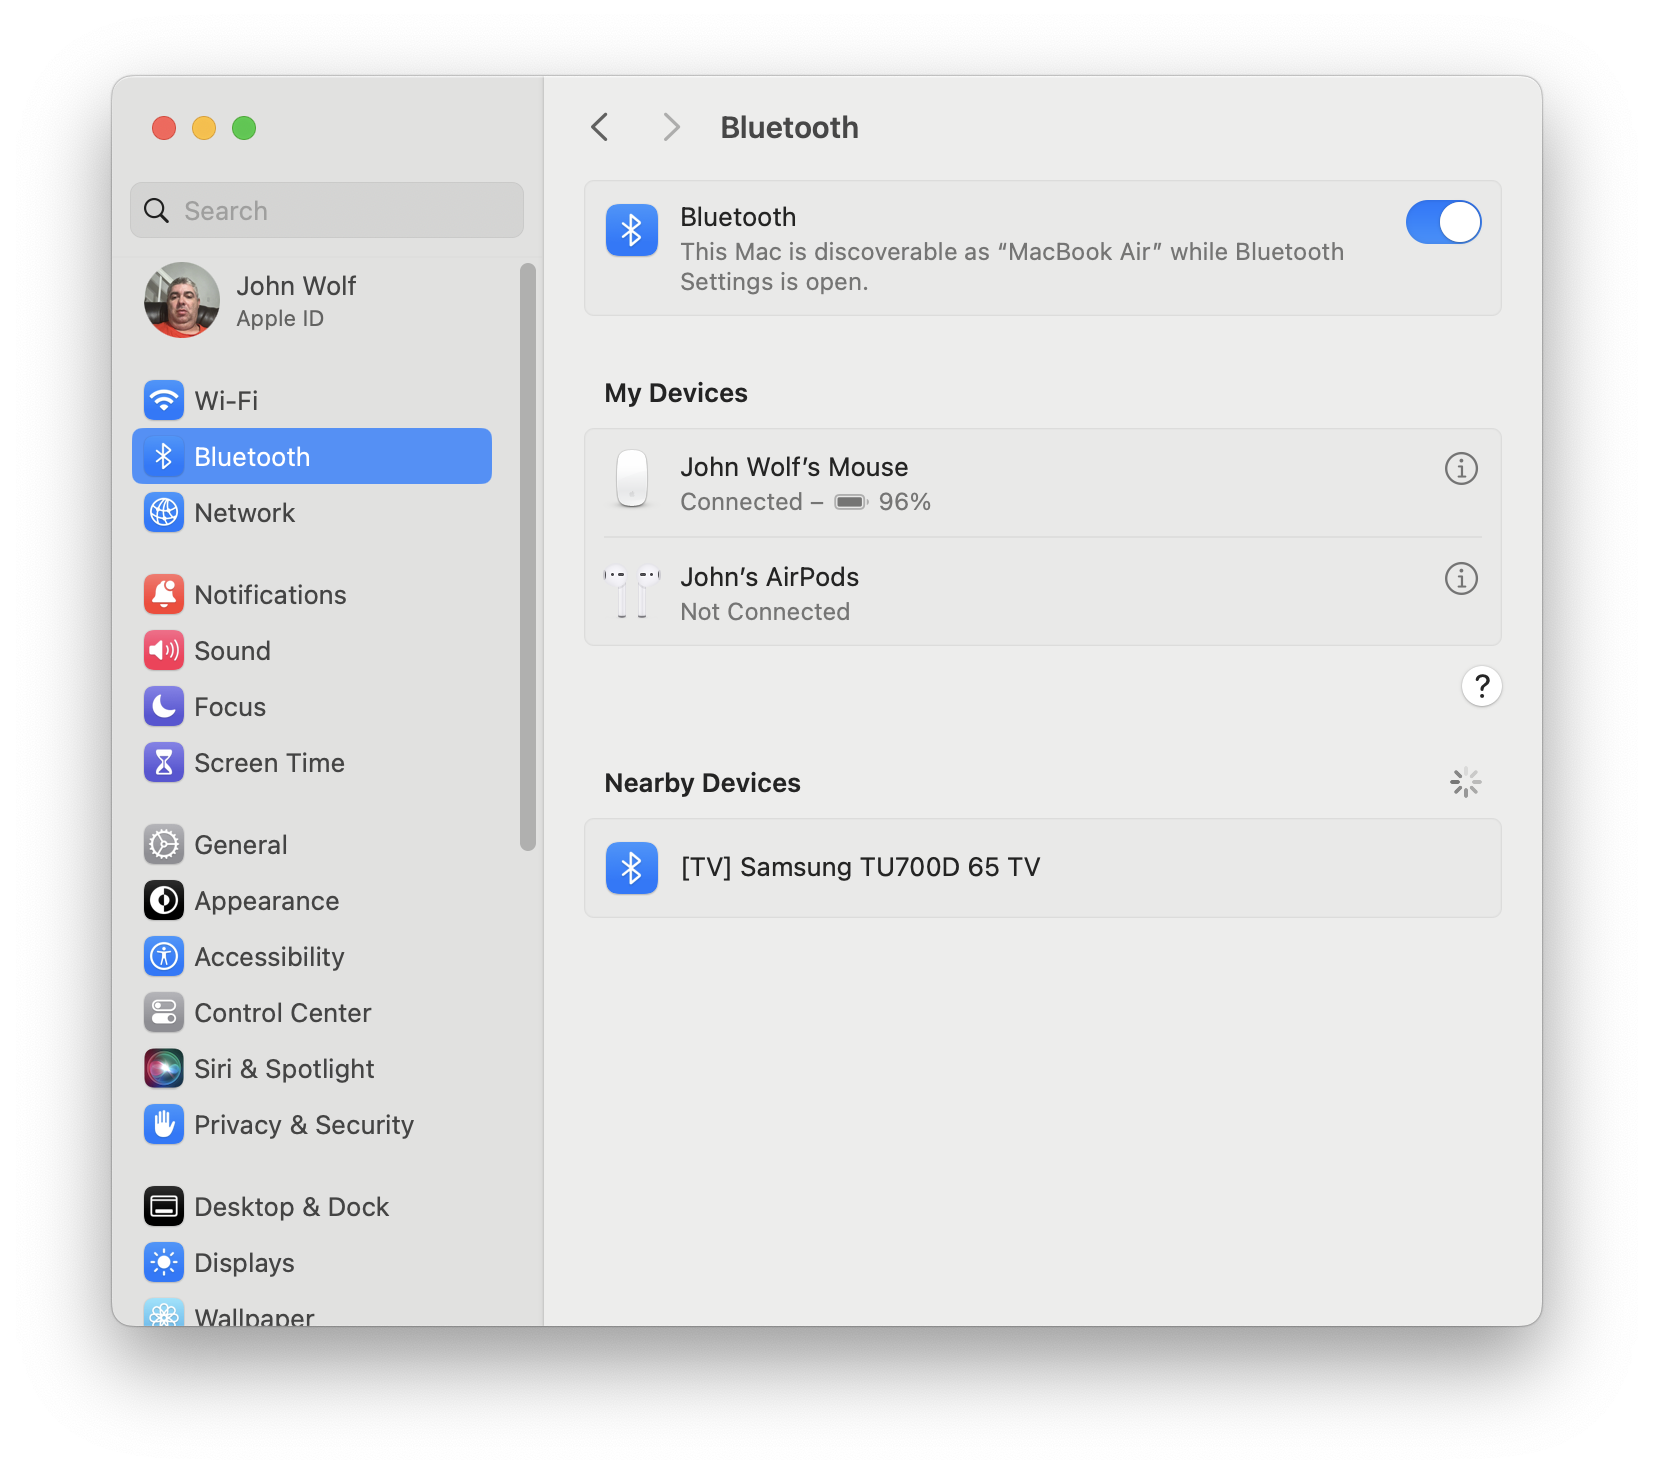Select John Wolf's Mouse device name
This screenshot has width=1654, height=1474.
pos(794,467)
